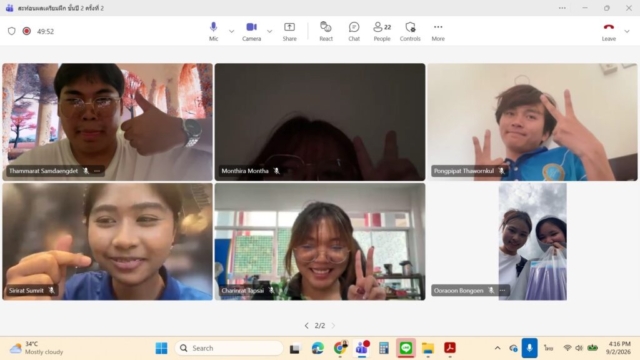Image resolution: width=640 pixels, height=360 pixels.
Task: Toggle the Camera button
Action: point(251,31)
